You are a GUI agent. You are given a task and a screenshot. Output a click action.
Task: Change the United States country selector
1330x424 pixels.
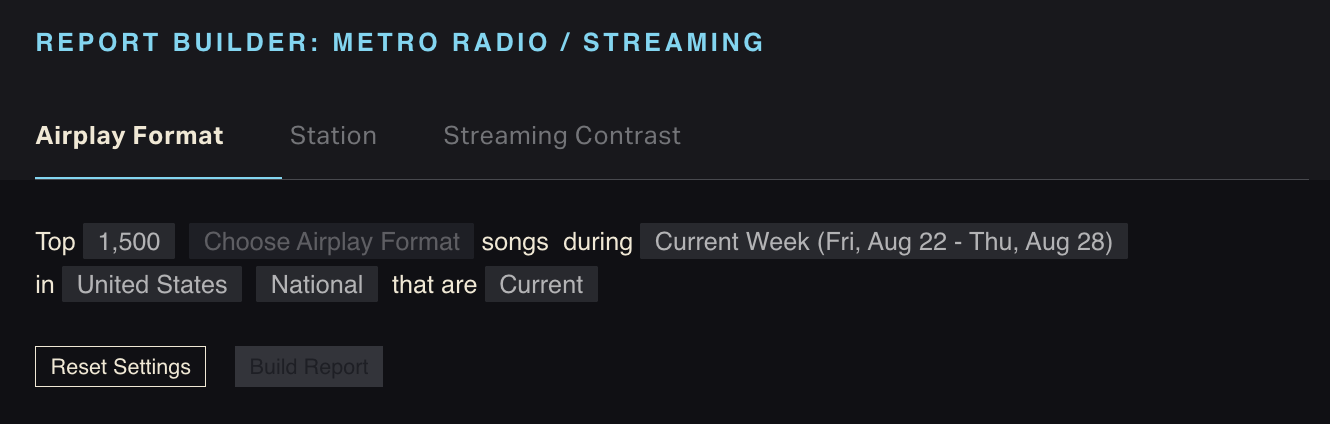click(152, 285)
